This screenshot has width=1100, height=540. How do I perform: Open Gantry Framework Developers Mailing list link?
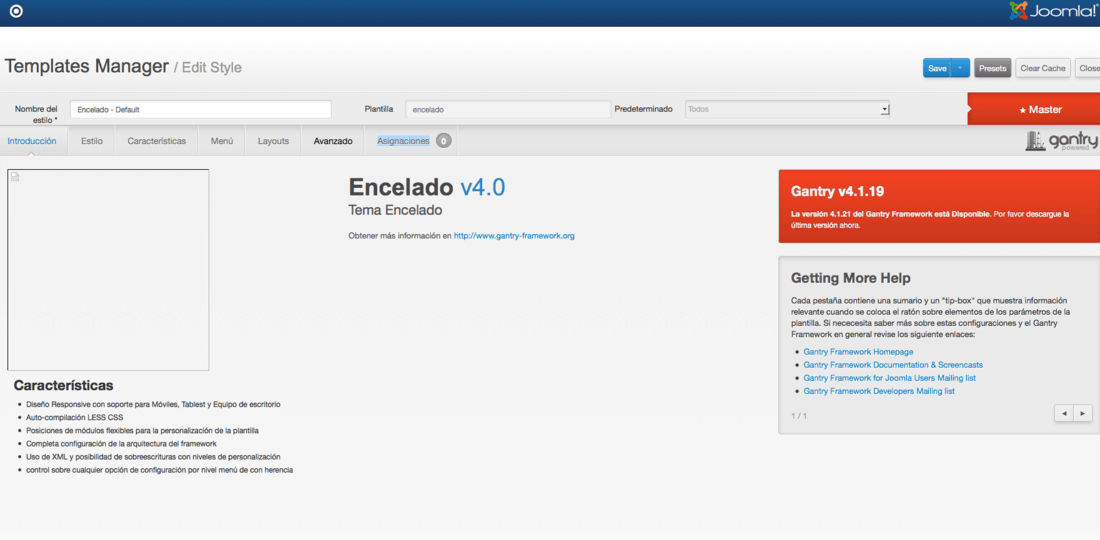[879, 391]
